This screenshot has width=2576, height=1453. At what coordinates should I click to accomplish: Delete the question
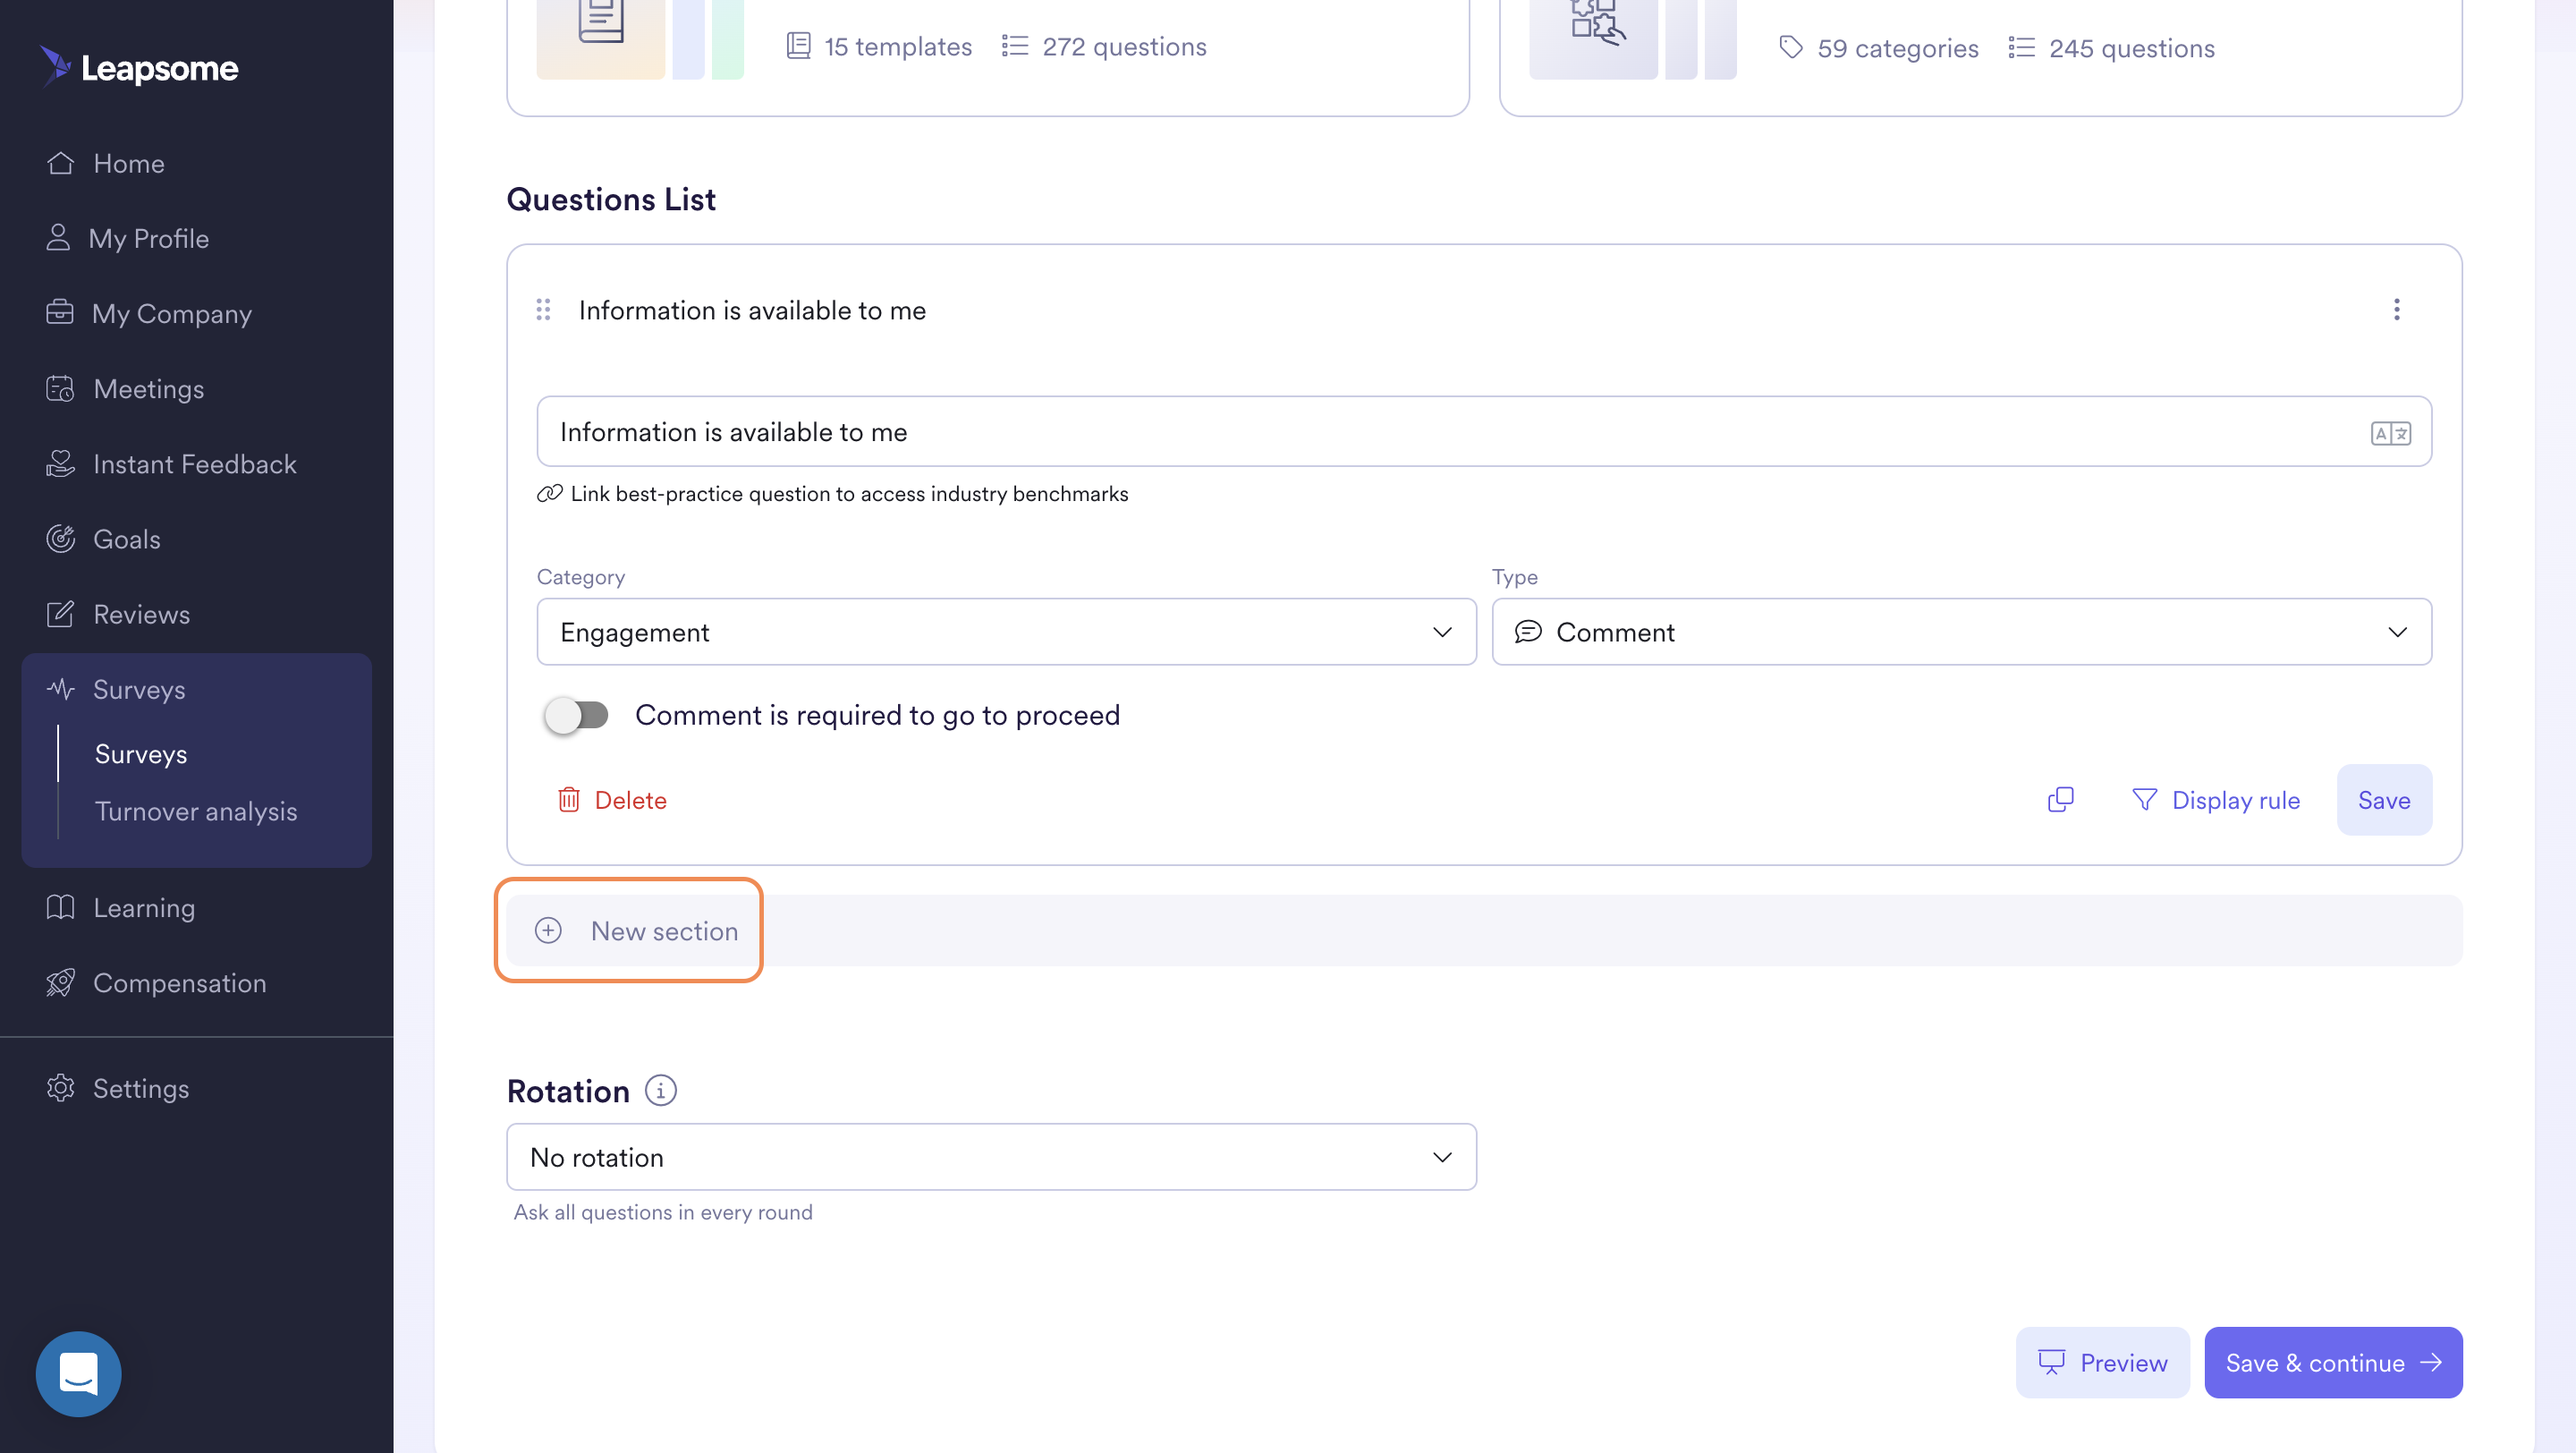click(x=612, y=800)
